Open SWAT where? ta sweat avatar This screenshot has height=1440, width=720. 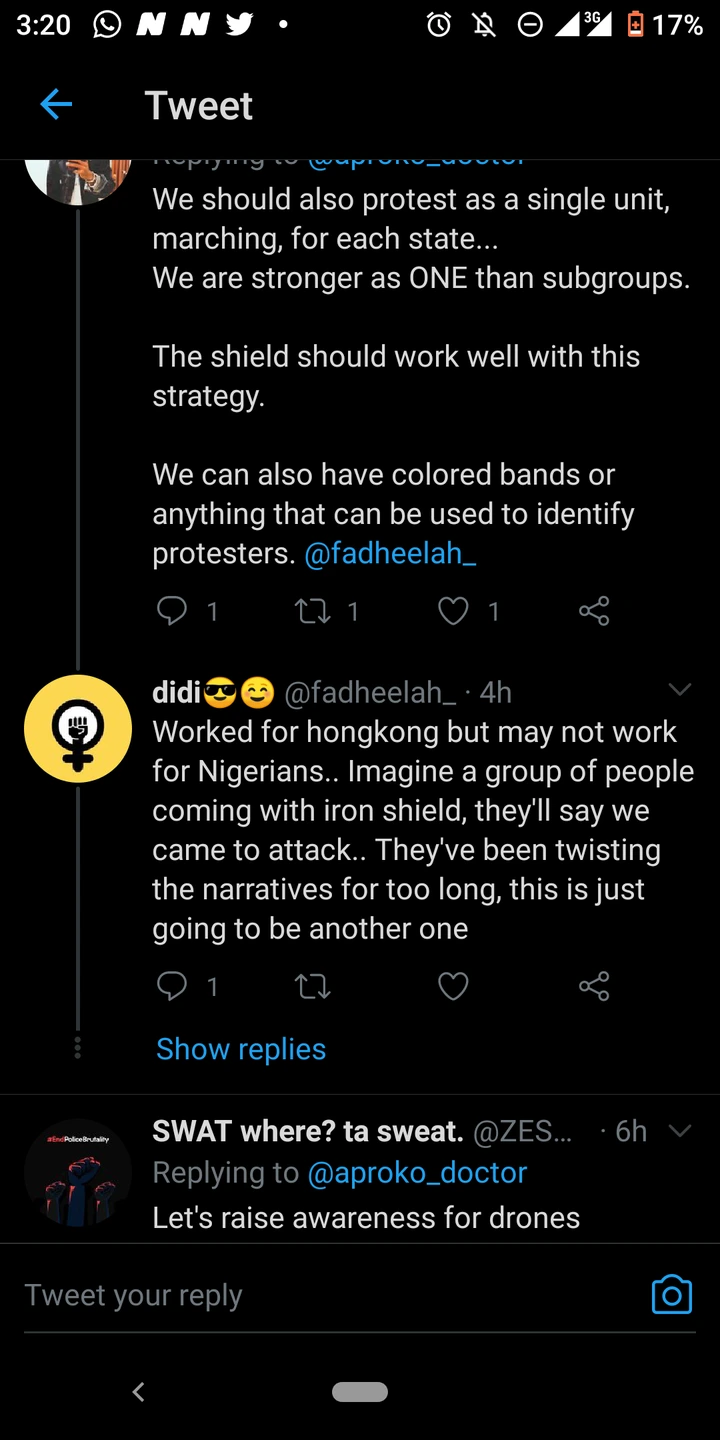pos(78,1172)
